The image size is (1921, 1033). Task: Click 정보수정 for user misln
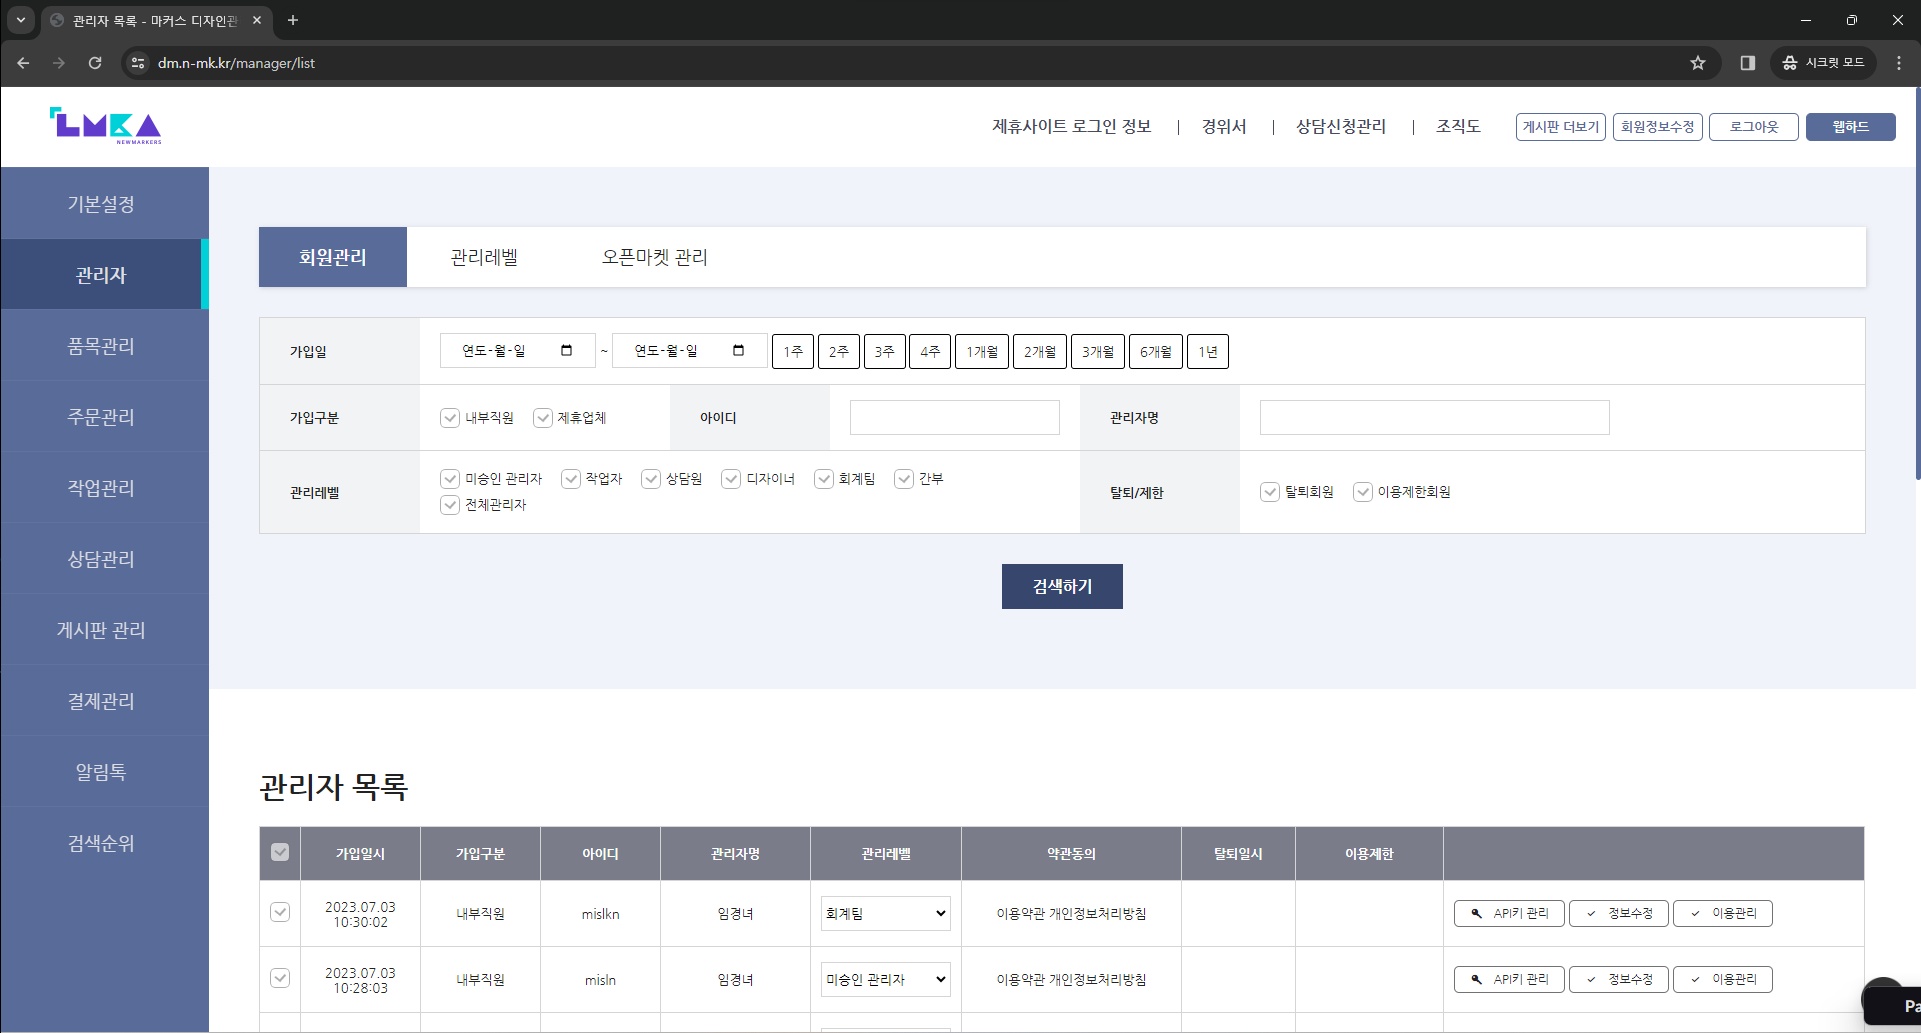[1619, 979]
